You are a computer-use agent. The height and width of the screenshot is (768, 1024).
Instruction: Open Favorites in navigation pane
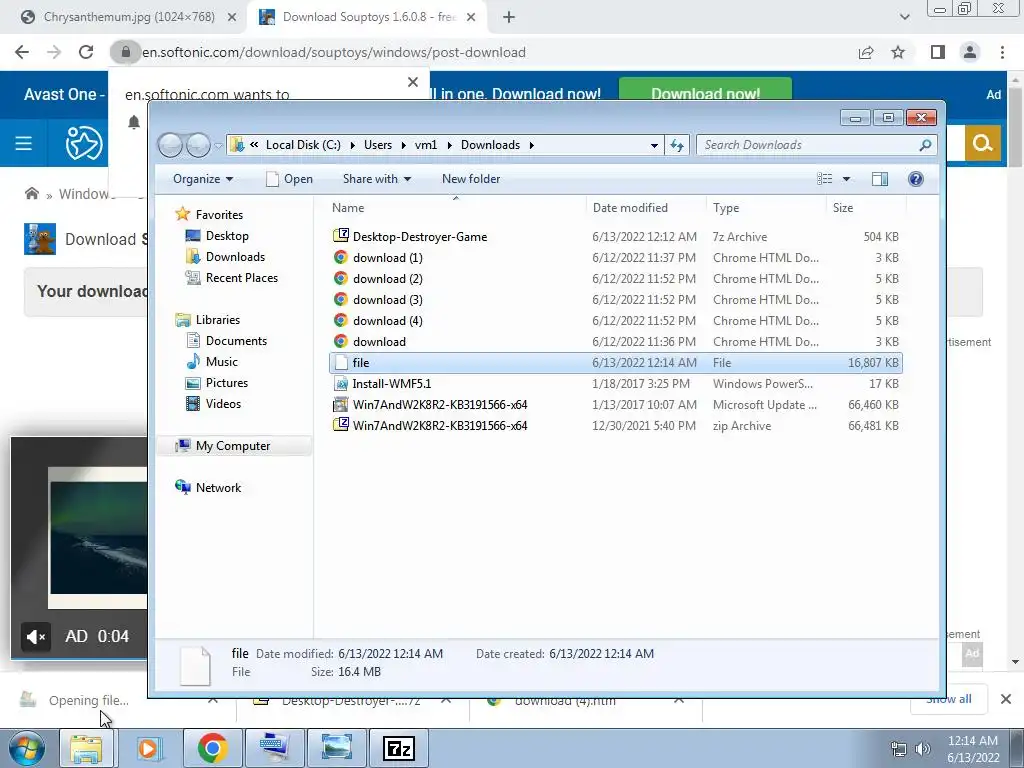(x=219, y=215)
